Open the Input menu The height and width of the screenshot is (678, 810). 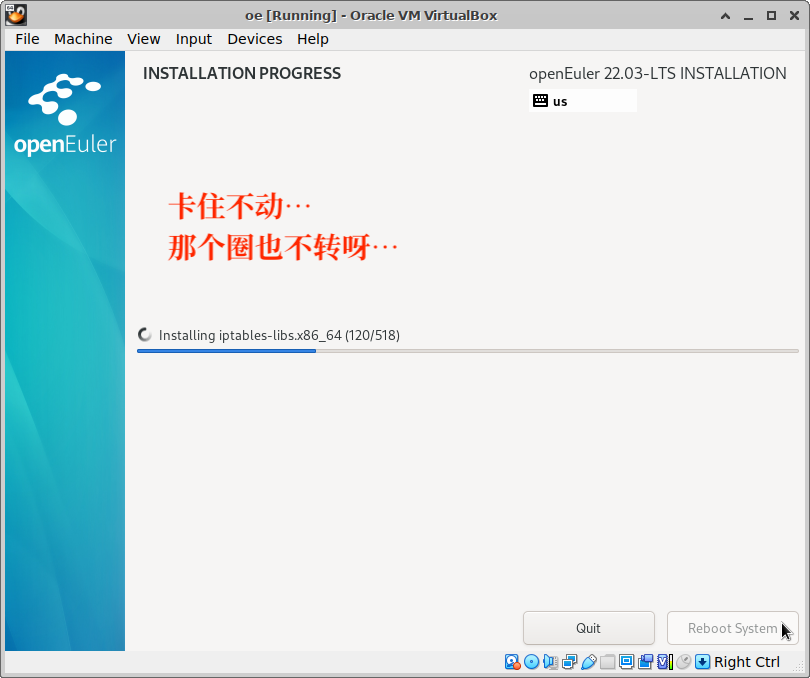[194, 39]
